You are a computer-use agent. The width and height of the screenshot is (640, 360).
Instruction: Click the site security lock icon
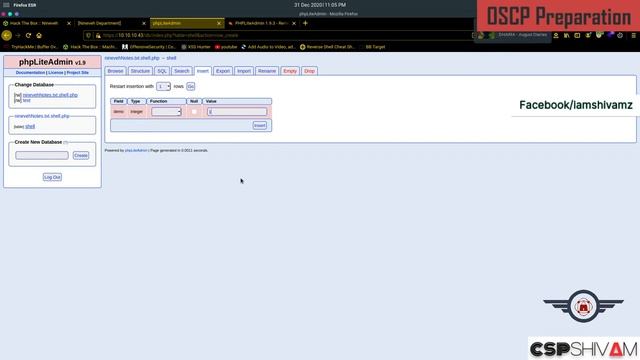click(x=98, y=36)
